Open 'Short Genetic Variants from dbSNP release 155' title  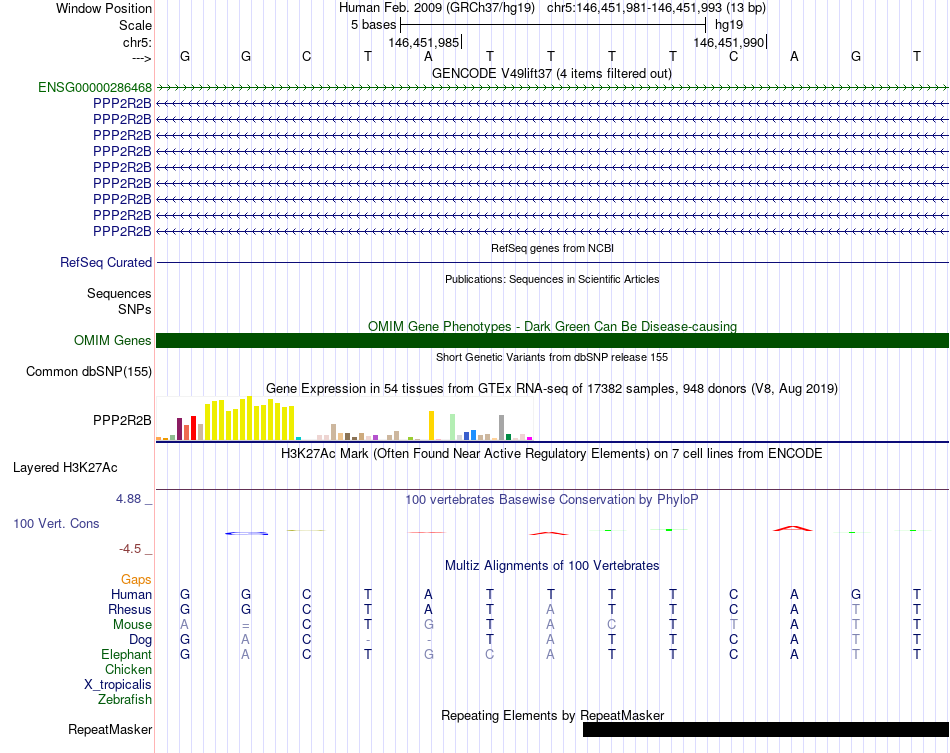click(x=552, y=357)
